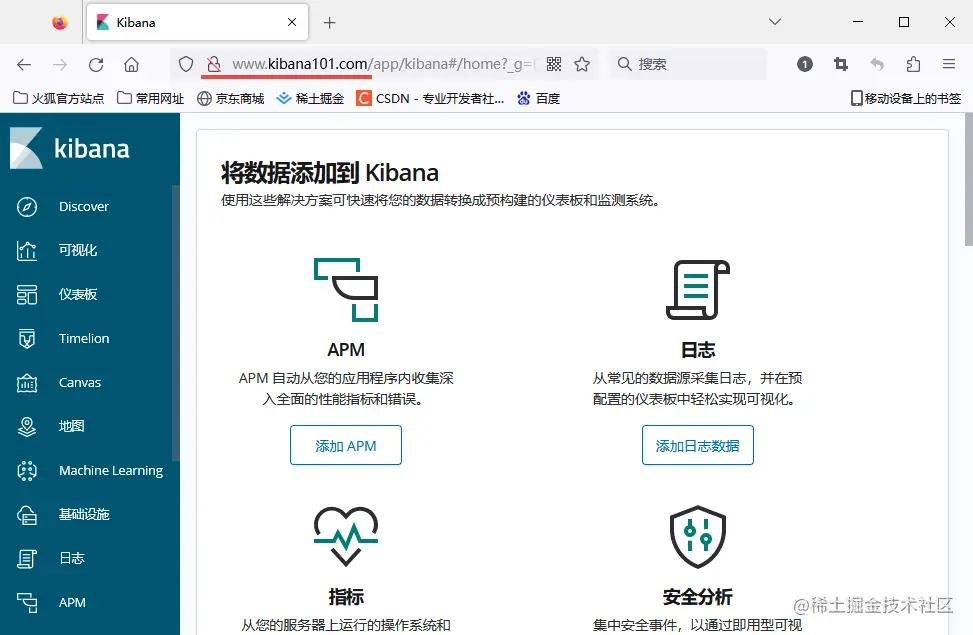
Task: Click the tracking protection shield icon
Action: pos(186,64)
